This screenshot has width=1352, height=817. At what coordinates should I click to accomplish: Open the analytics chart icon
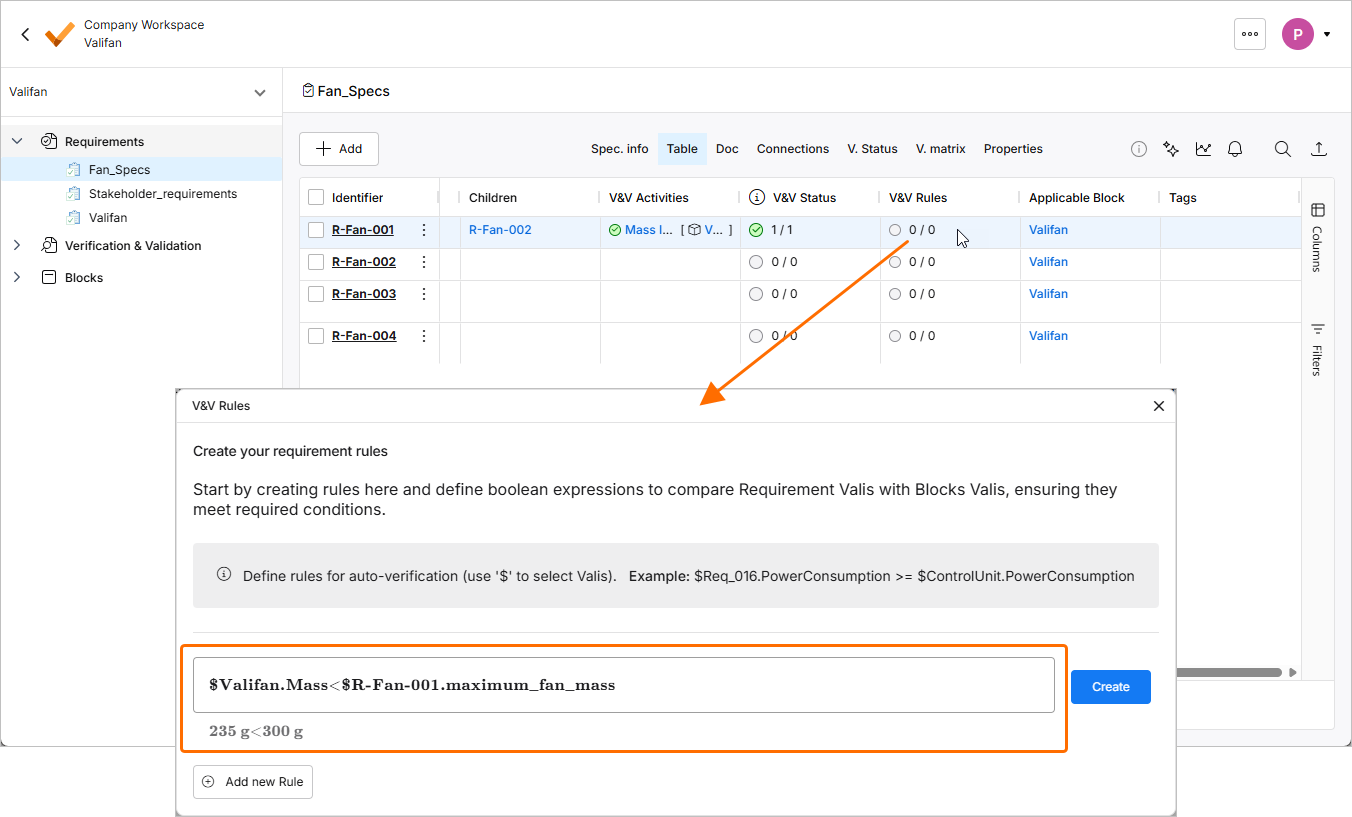(1203, 149)
